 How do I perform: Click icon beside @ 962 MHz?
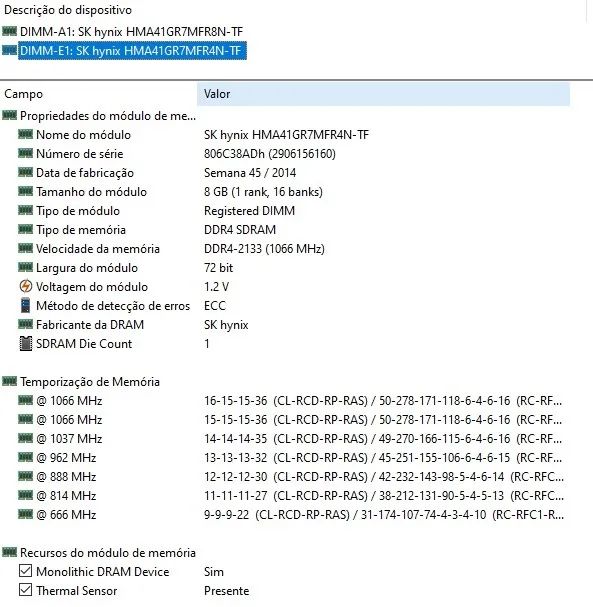point(26,457)
